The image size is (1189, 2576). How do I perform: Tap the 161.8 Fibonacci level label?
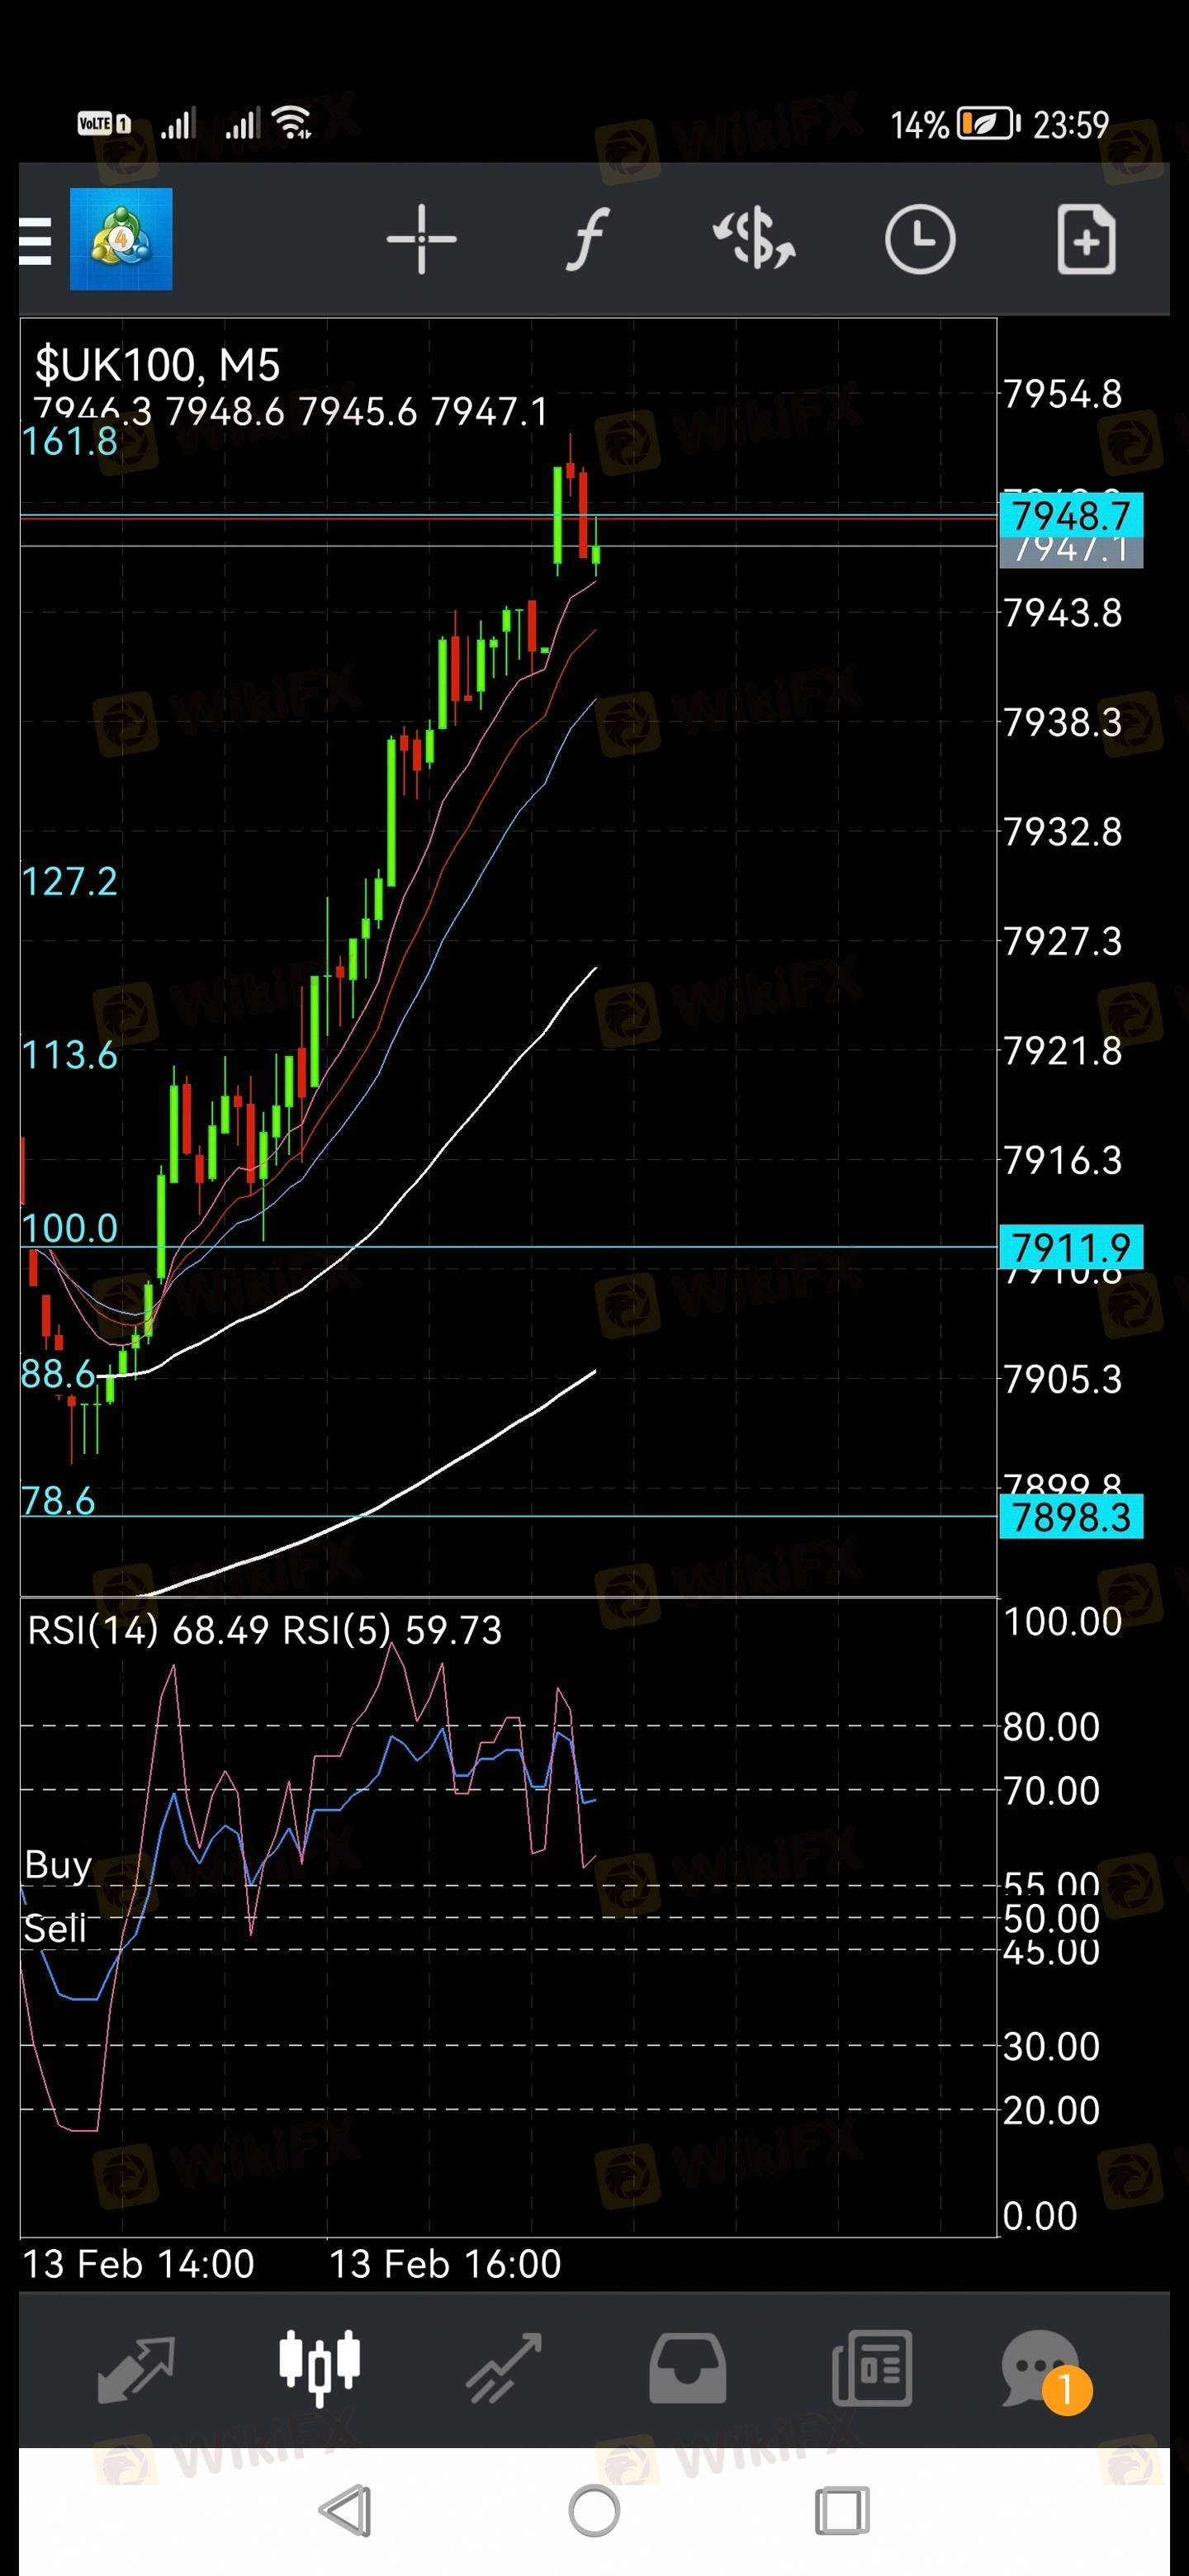point(69,441)
